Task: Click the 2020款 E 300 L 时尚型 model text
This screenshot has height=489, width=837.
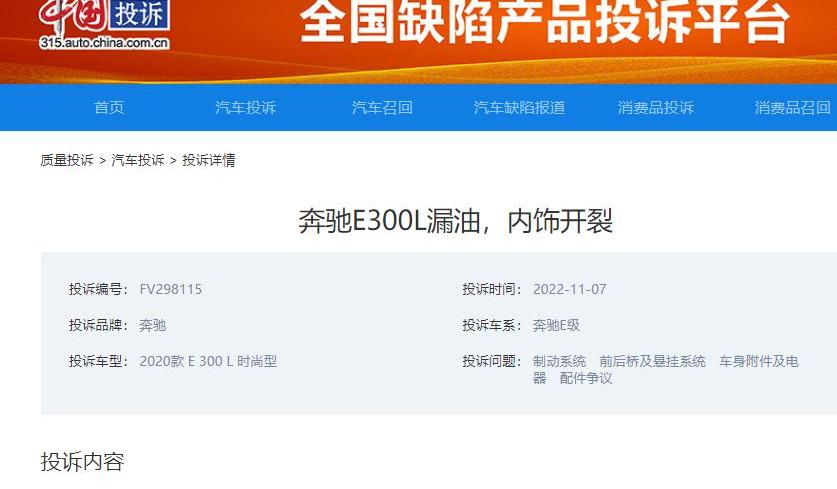Action: pos(208,361)
